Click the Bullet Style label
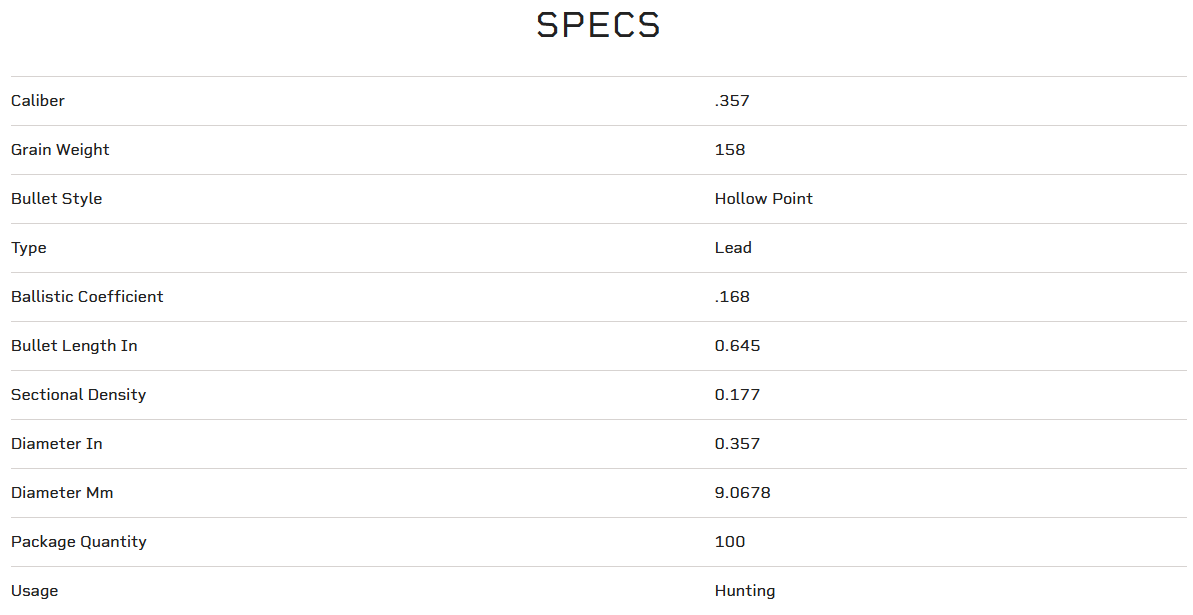 tap(56, 199)
